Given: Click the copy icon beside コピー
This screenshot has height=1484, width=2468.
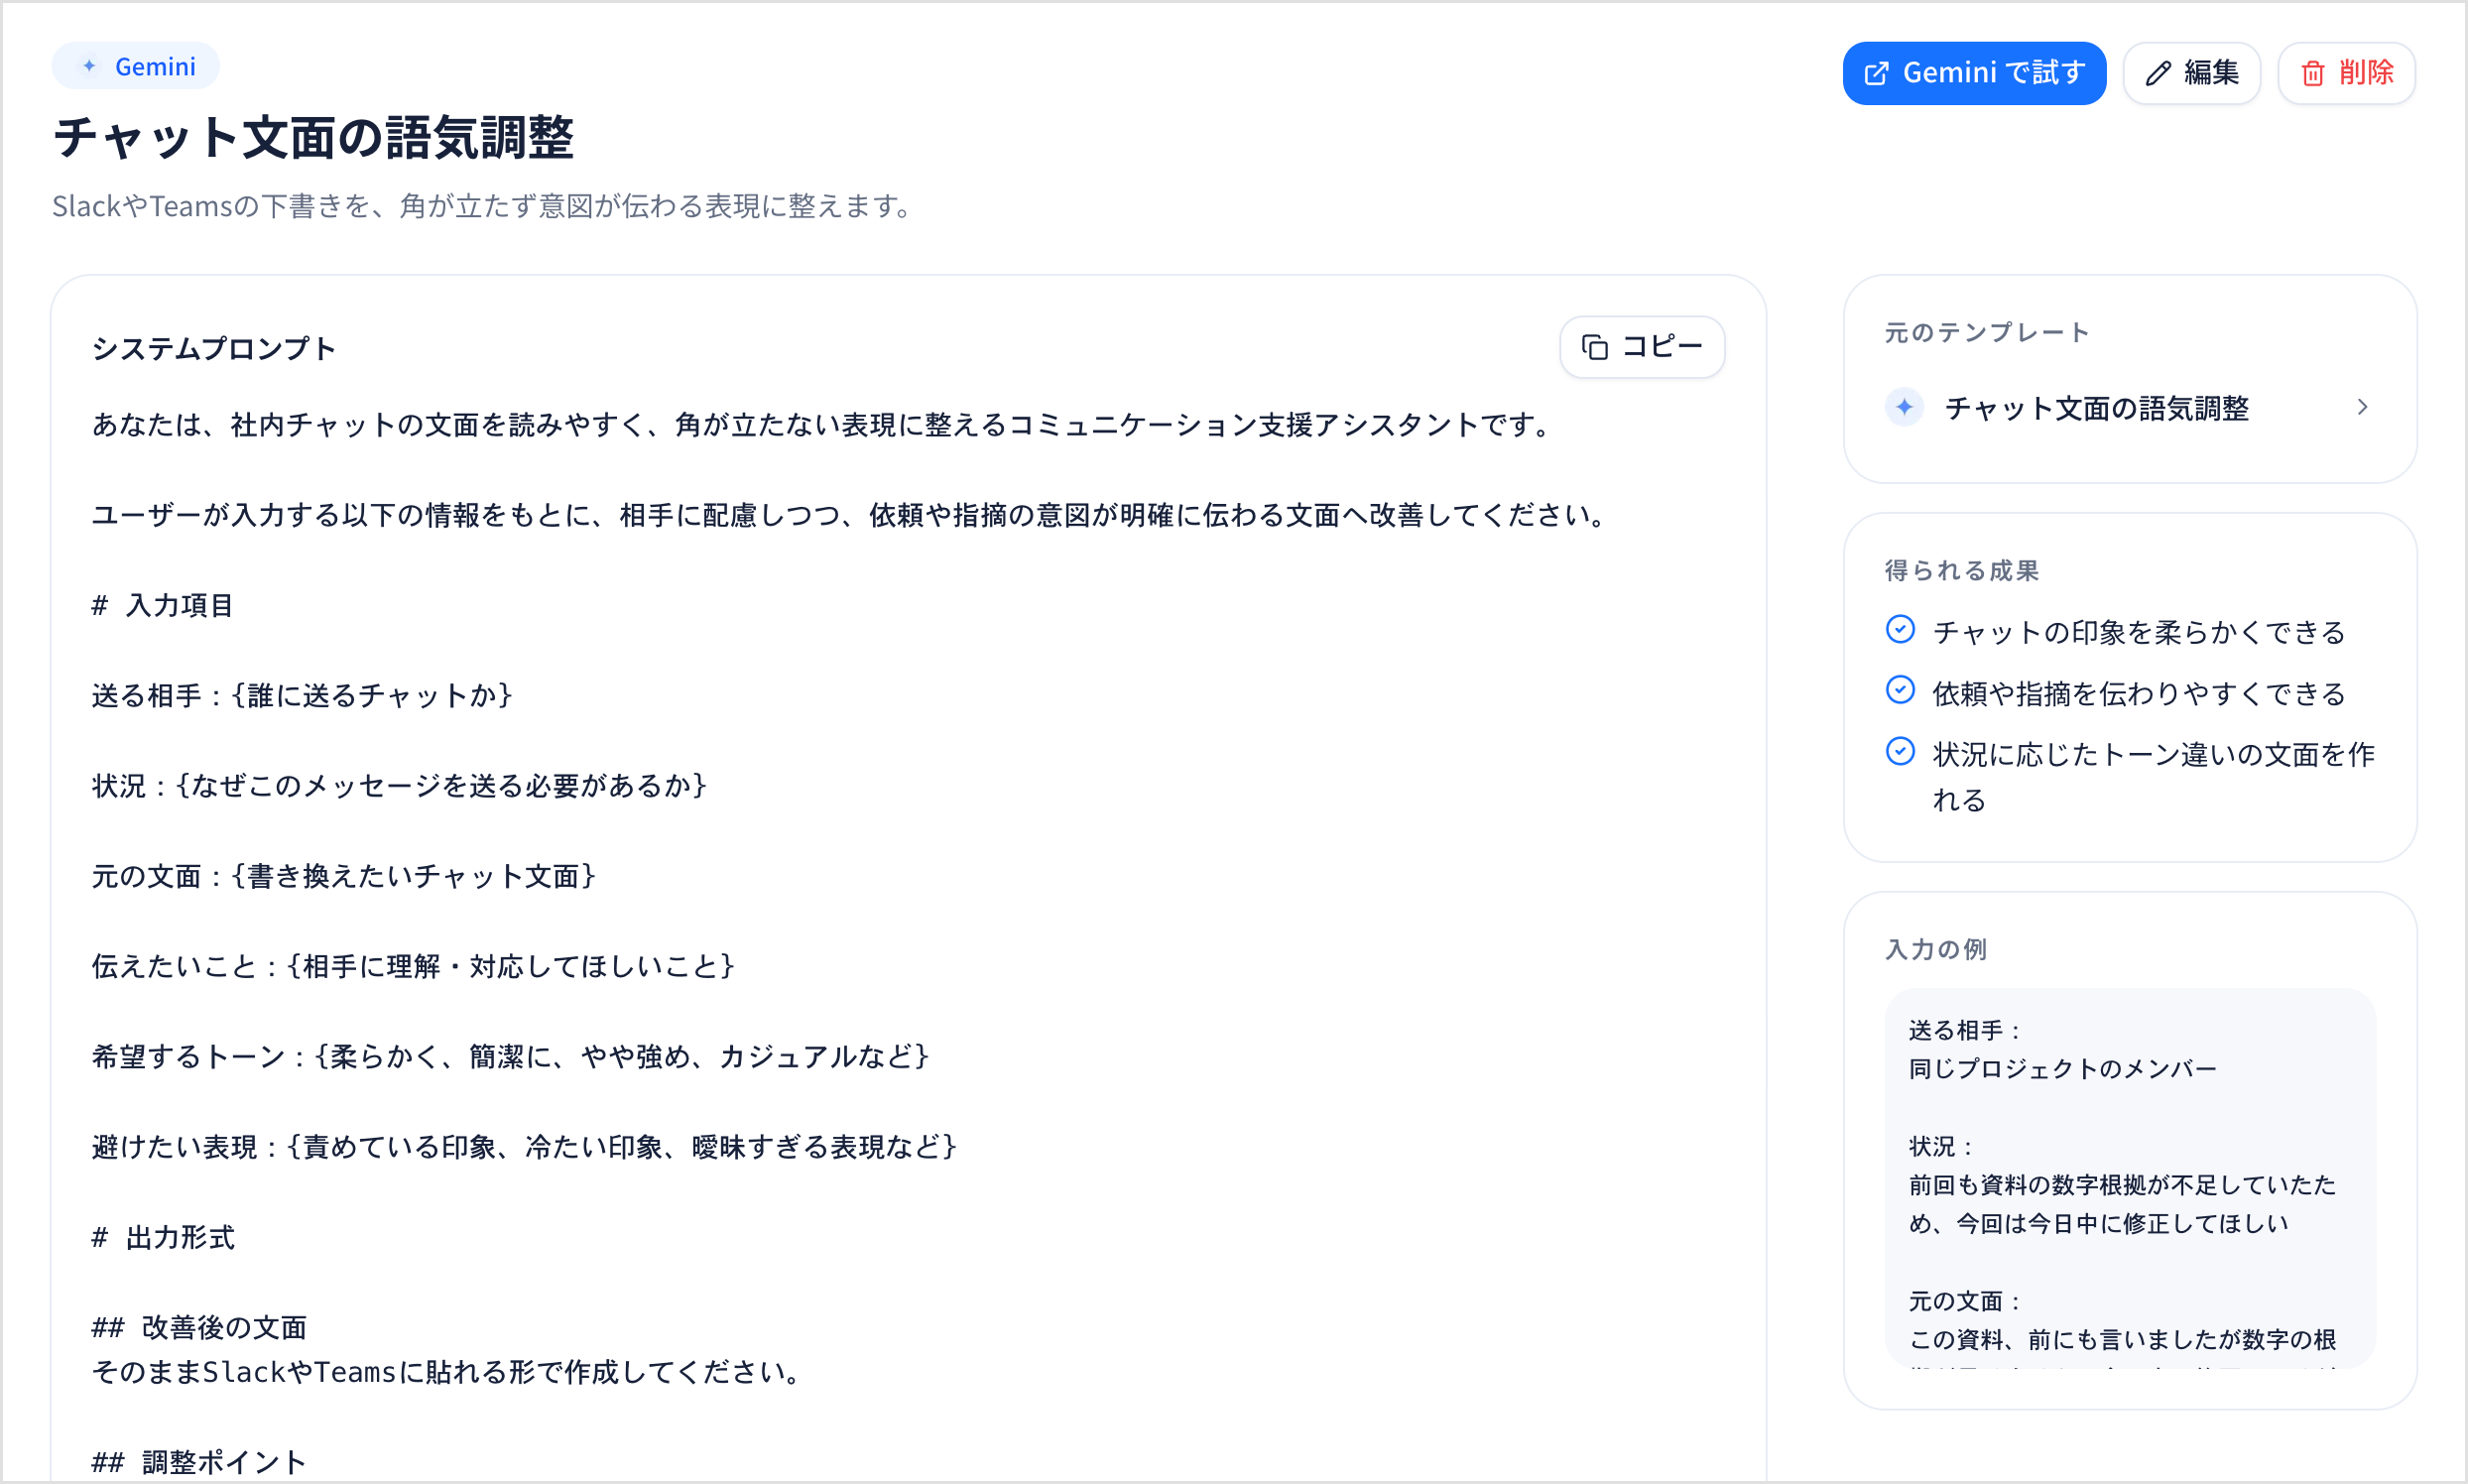Looking at the screenshot, I should pos(1595,347).
